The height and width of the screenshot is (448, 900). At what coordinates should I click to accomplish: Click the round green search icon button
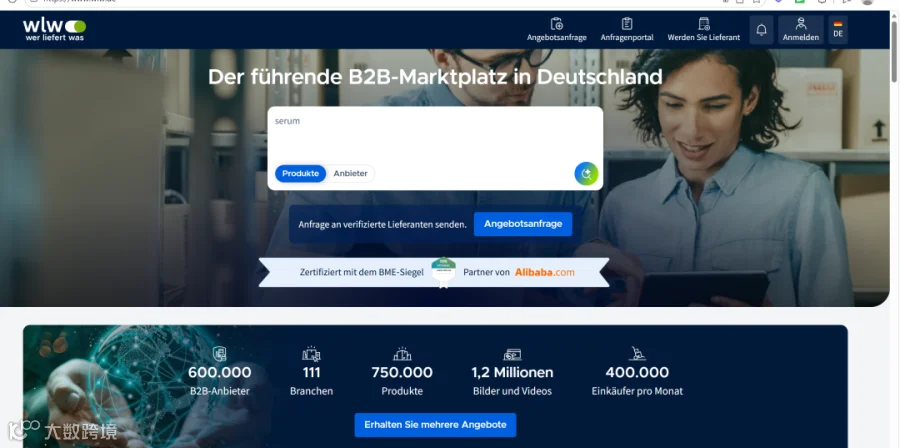point(586,174)
